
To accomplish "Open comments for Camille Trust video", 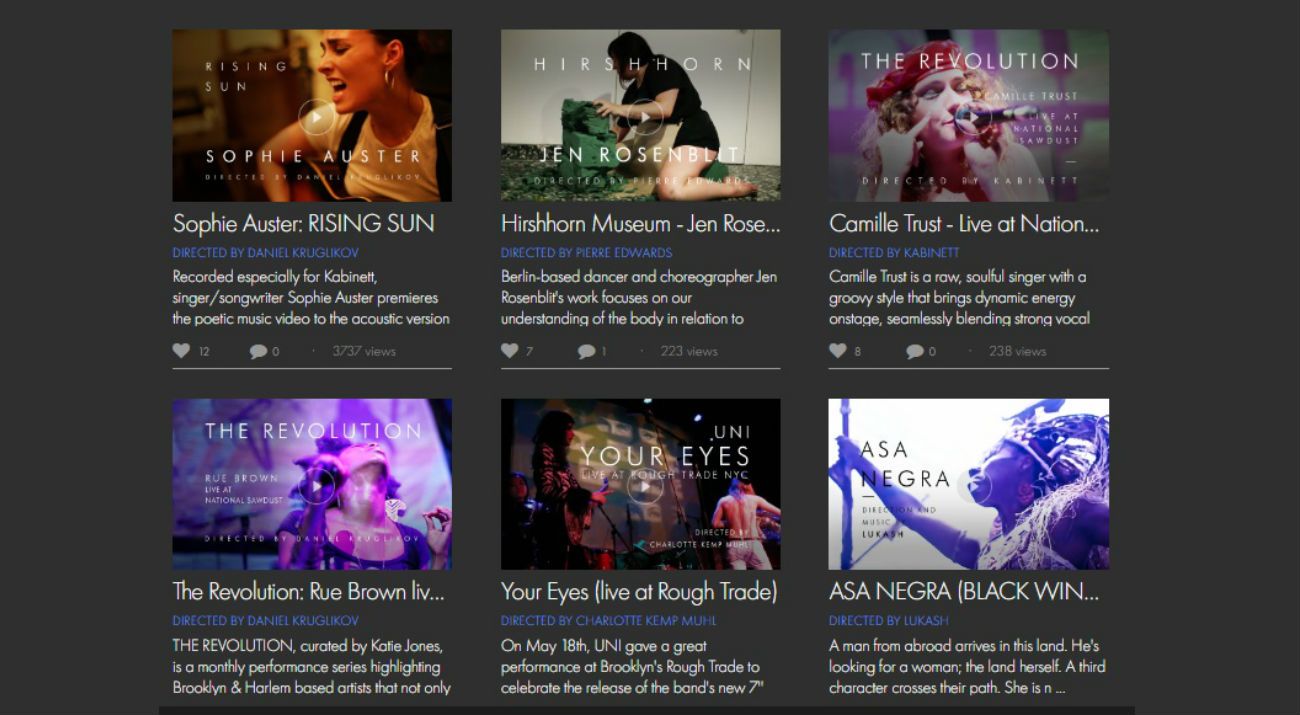I will click(915, 351).
